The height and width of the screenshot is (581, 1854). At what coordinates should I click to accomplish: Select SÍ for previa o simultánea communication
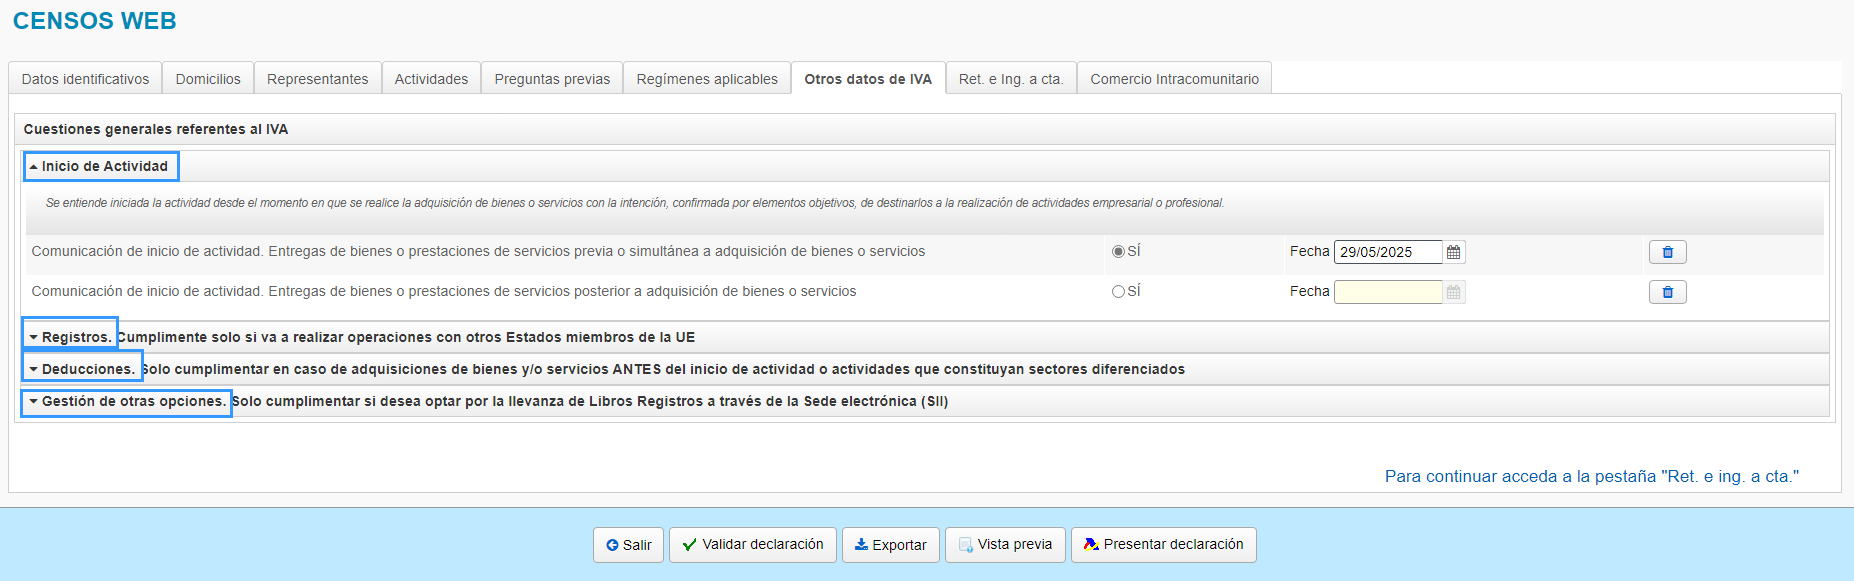tap(1118, 252)
